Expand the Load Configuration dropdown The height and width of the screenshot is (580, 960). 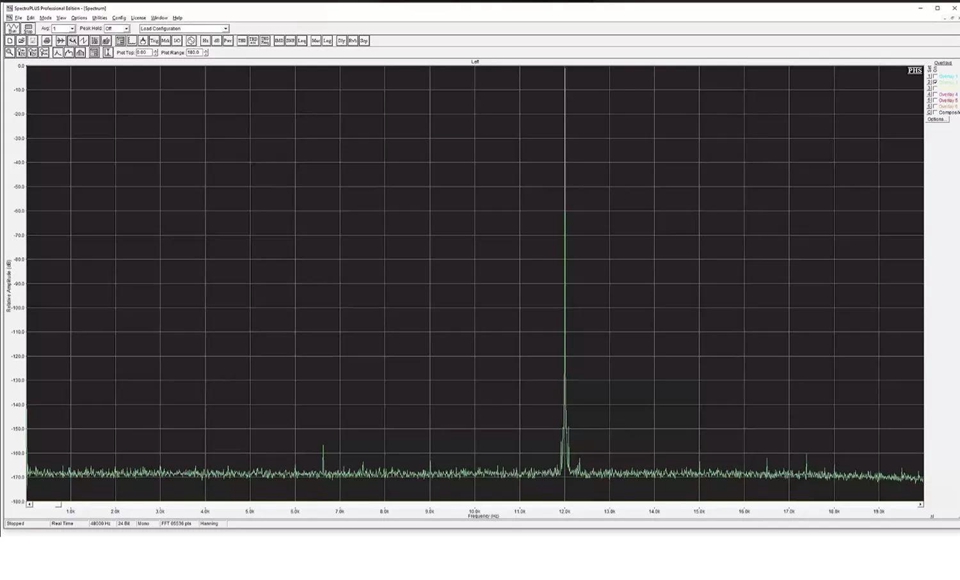[225, 29]
